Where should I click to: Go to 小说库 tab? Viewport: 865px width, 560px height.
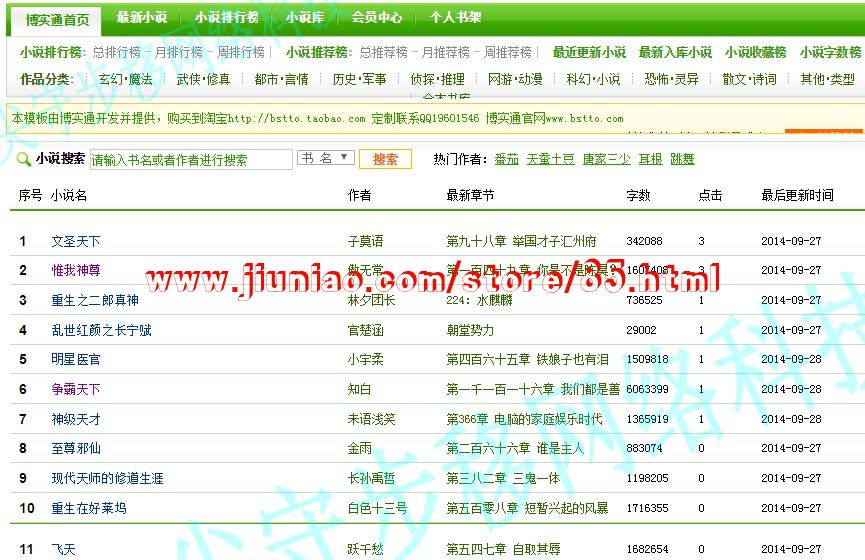305,17
